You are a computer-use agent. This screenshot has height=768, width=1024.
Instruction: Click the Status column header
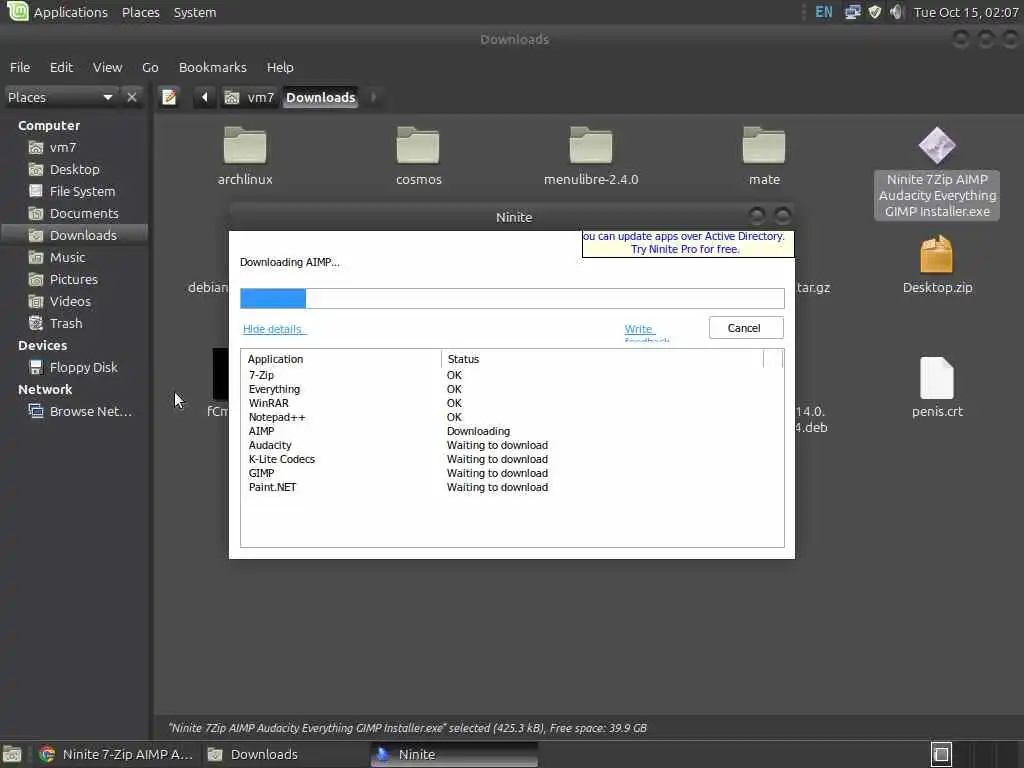[602, 359]
